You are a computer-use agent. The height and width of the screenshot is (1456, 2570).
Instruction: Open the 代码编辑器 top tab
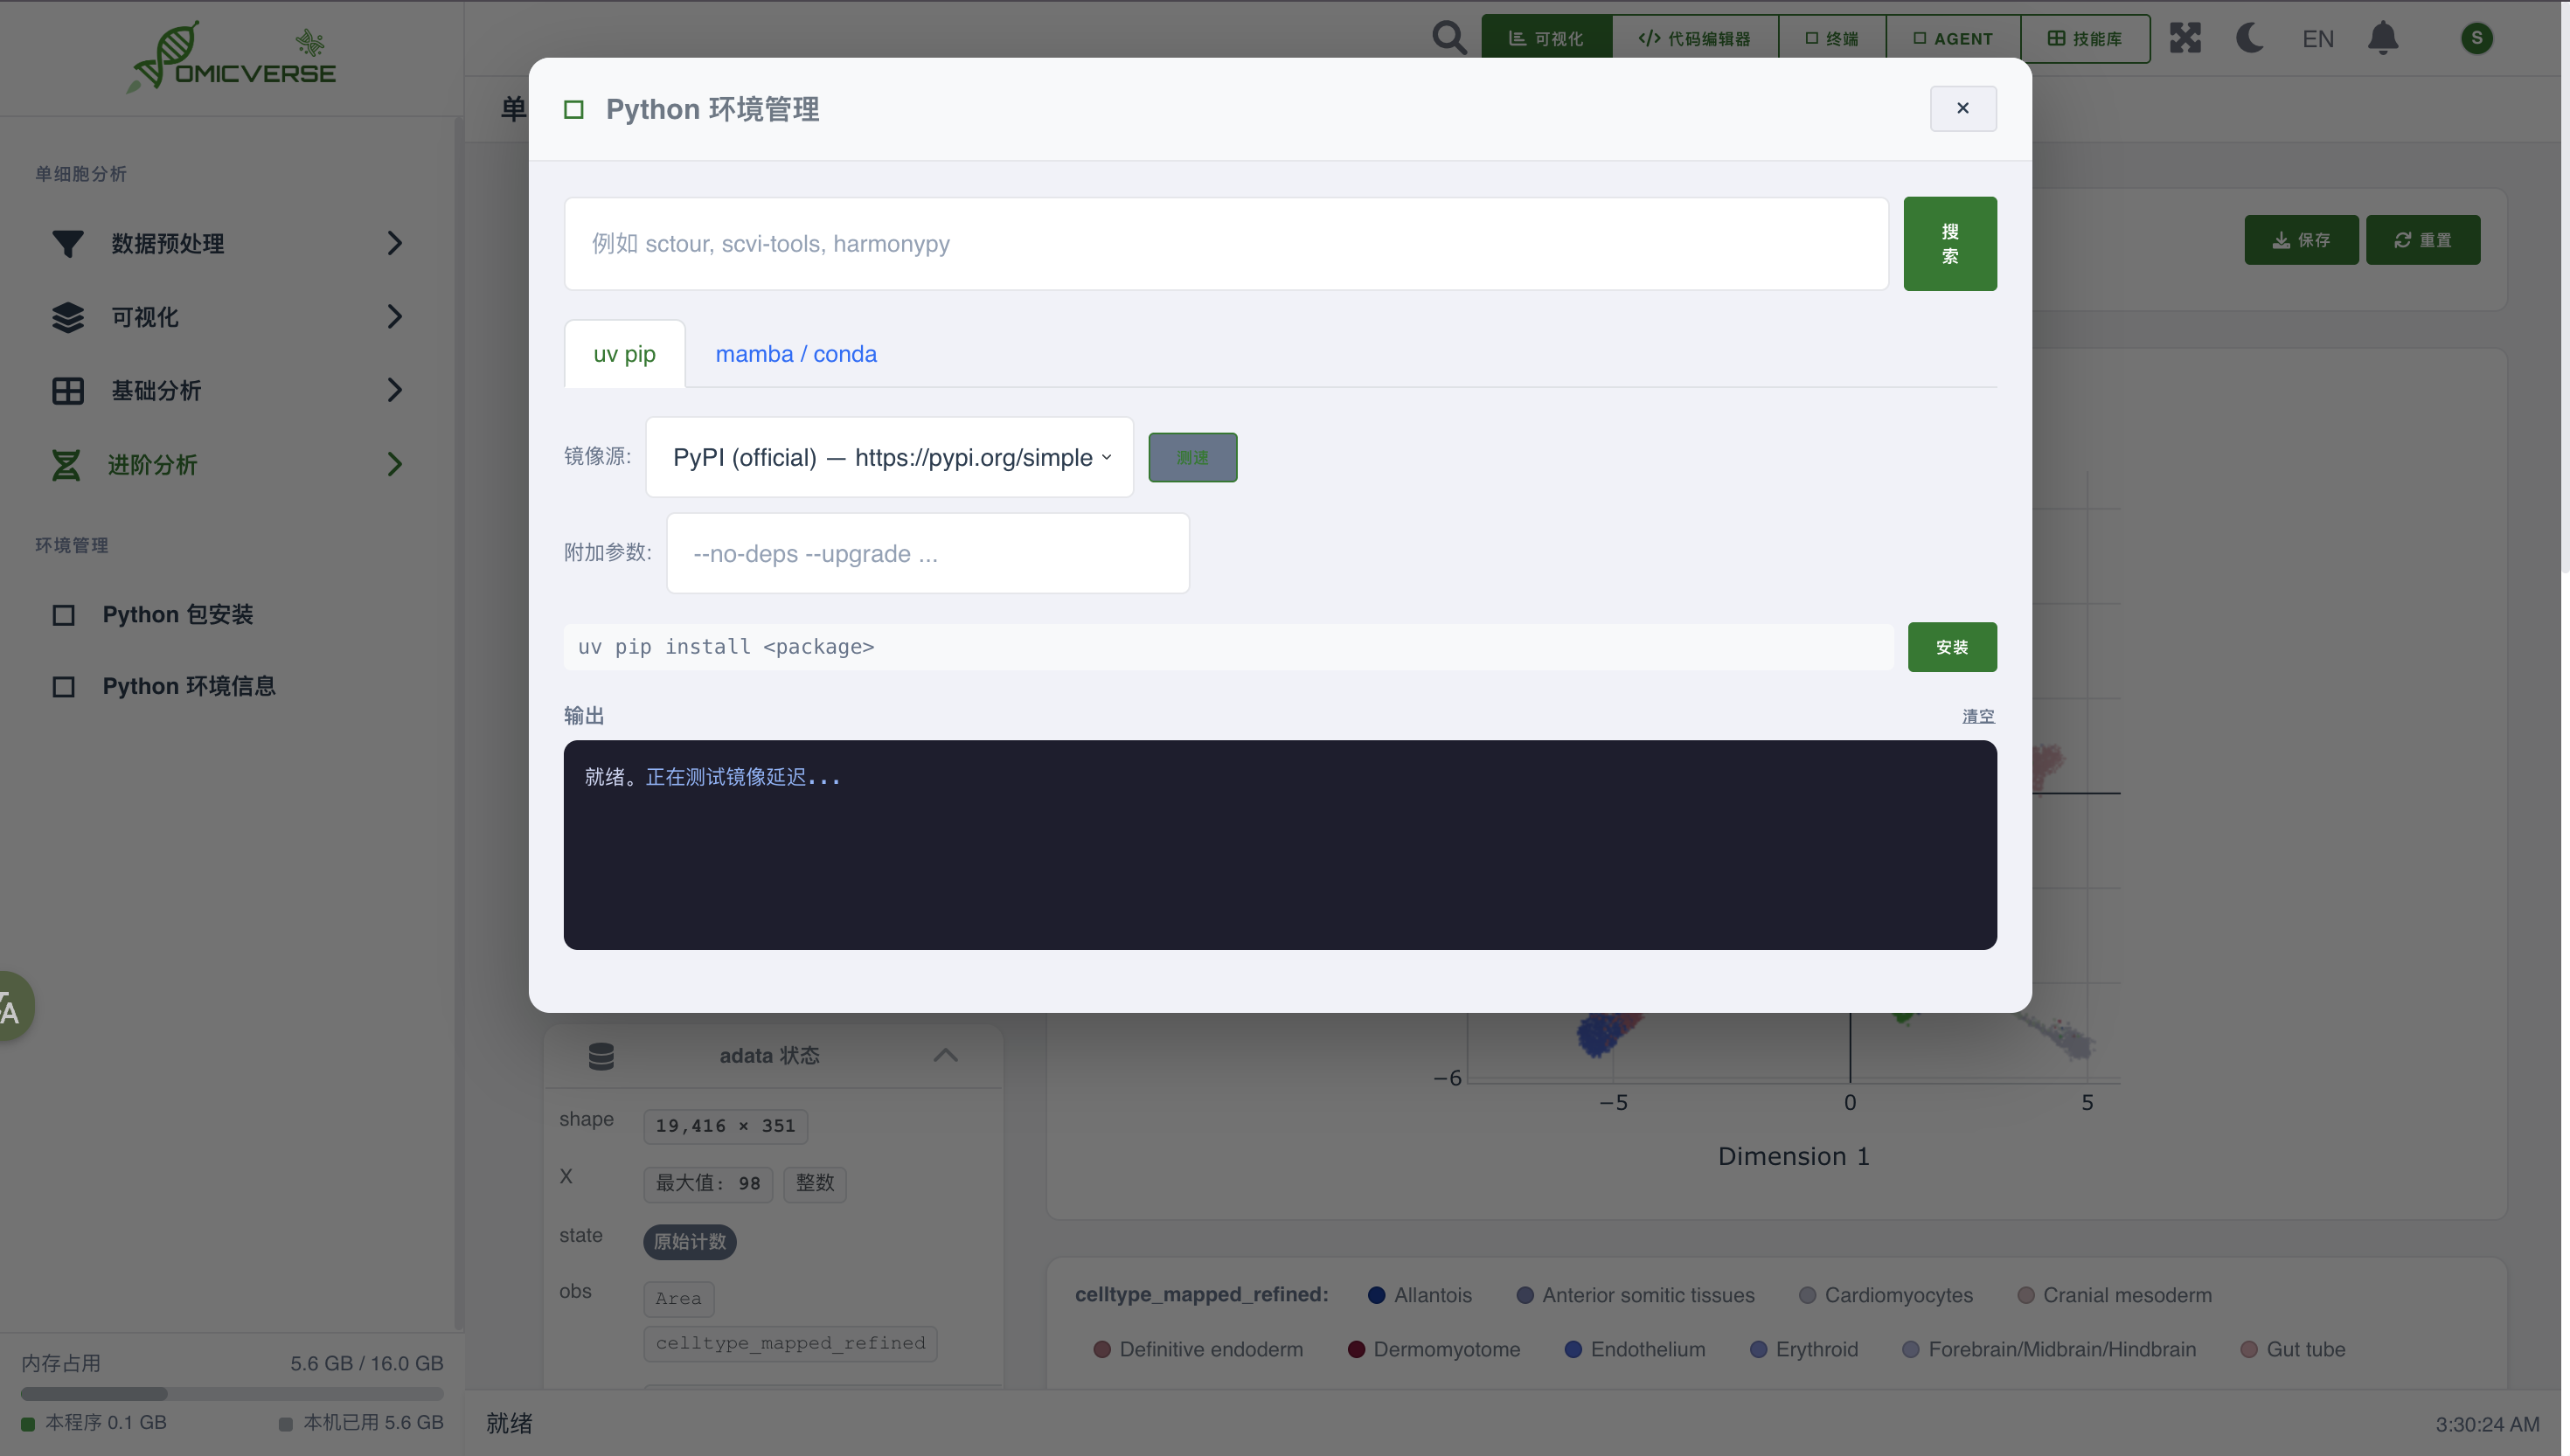tap(1694, 38)
